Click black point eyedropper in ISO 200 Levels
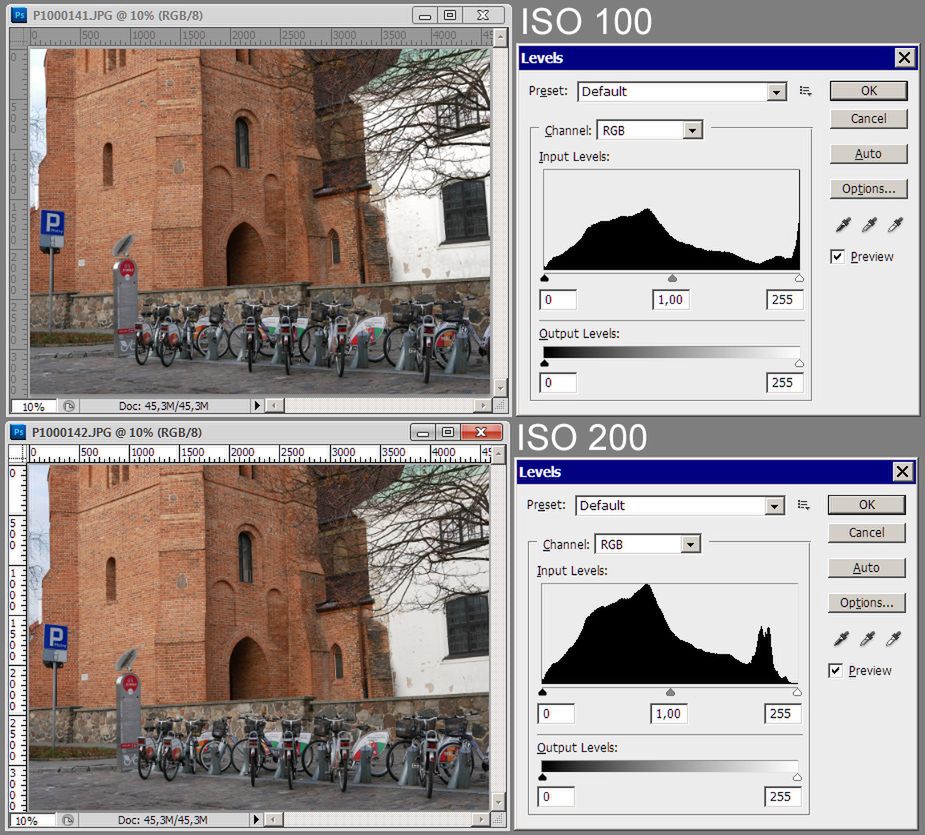 click(842, 638)
